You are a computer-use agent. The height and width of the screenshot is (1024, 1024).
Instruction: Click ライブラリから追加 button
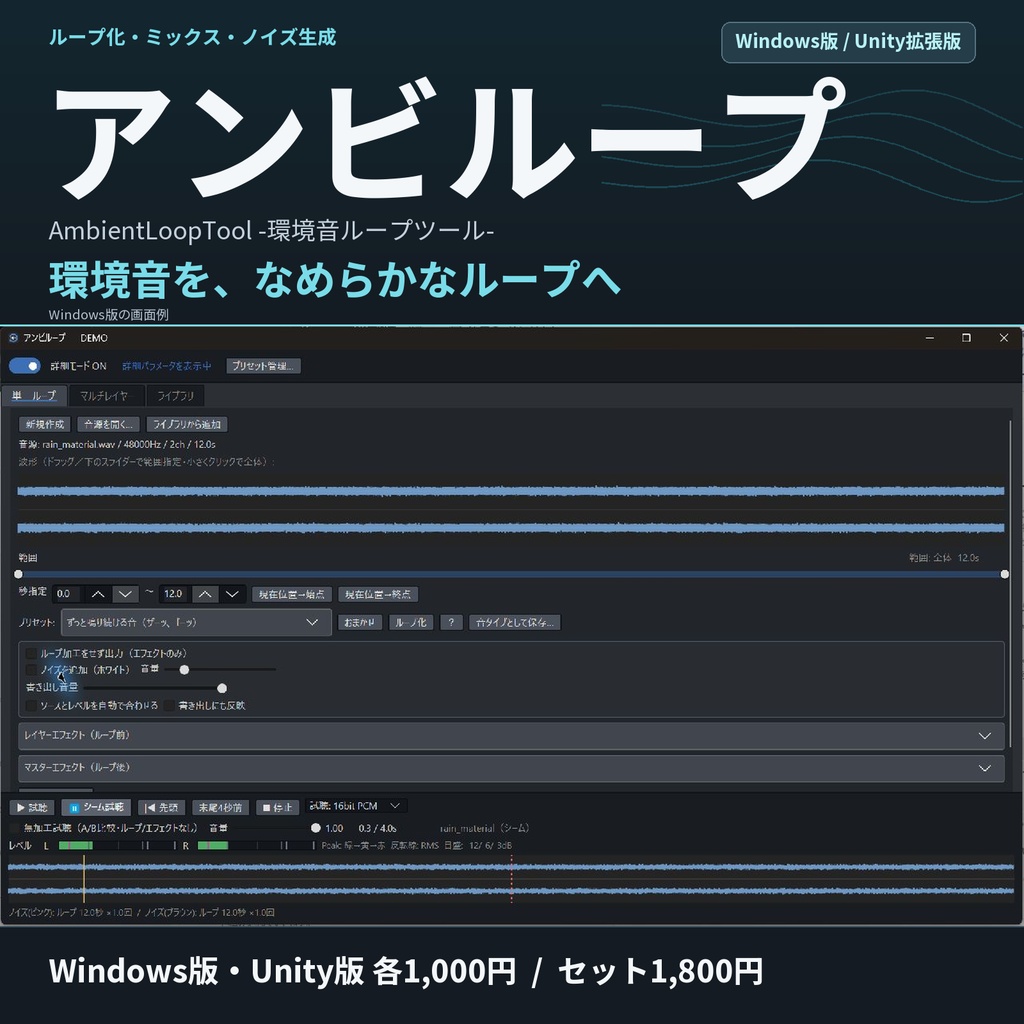[187, 424]
